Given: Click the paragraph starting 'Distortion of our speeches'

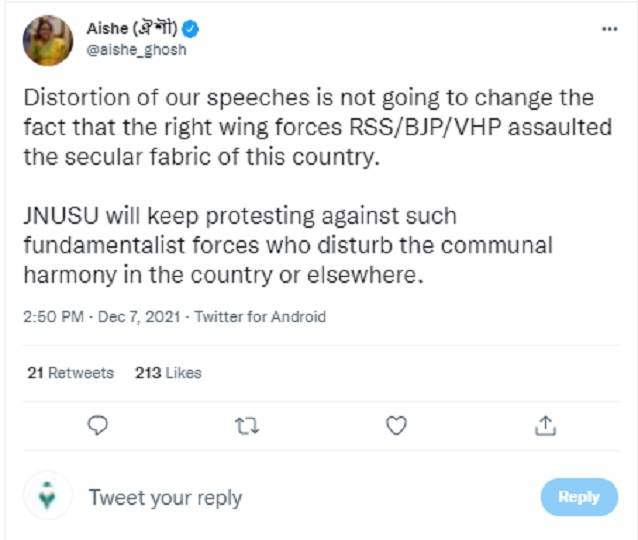Looking at the screenshot, I should (x=308, y=129).
